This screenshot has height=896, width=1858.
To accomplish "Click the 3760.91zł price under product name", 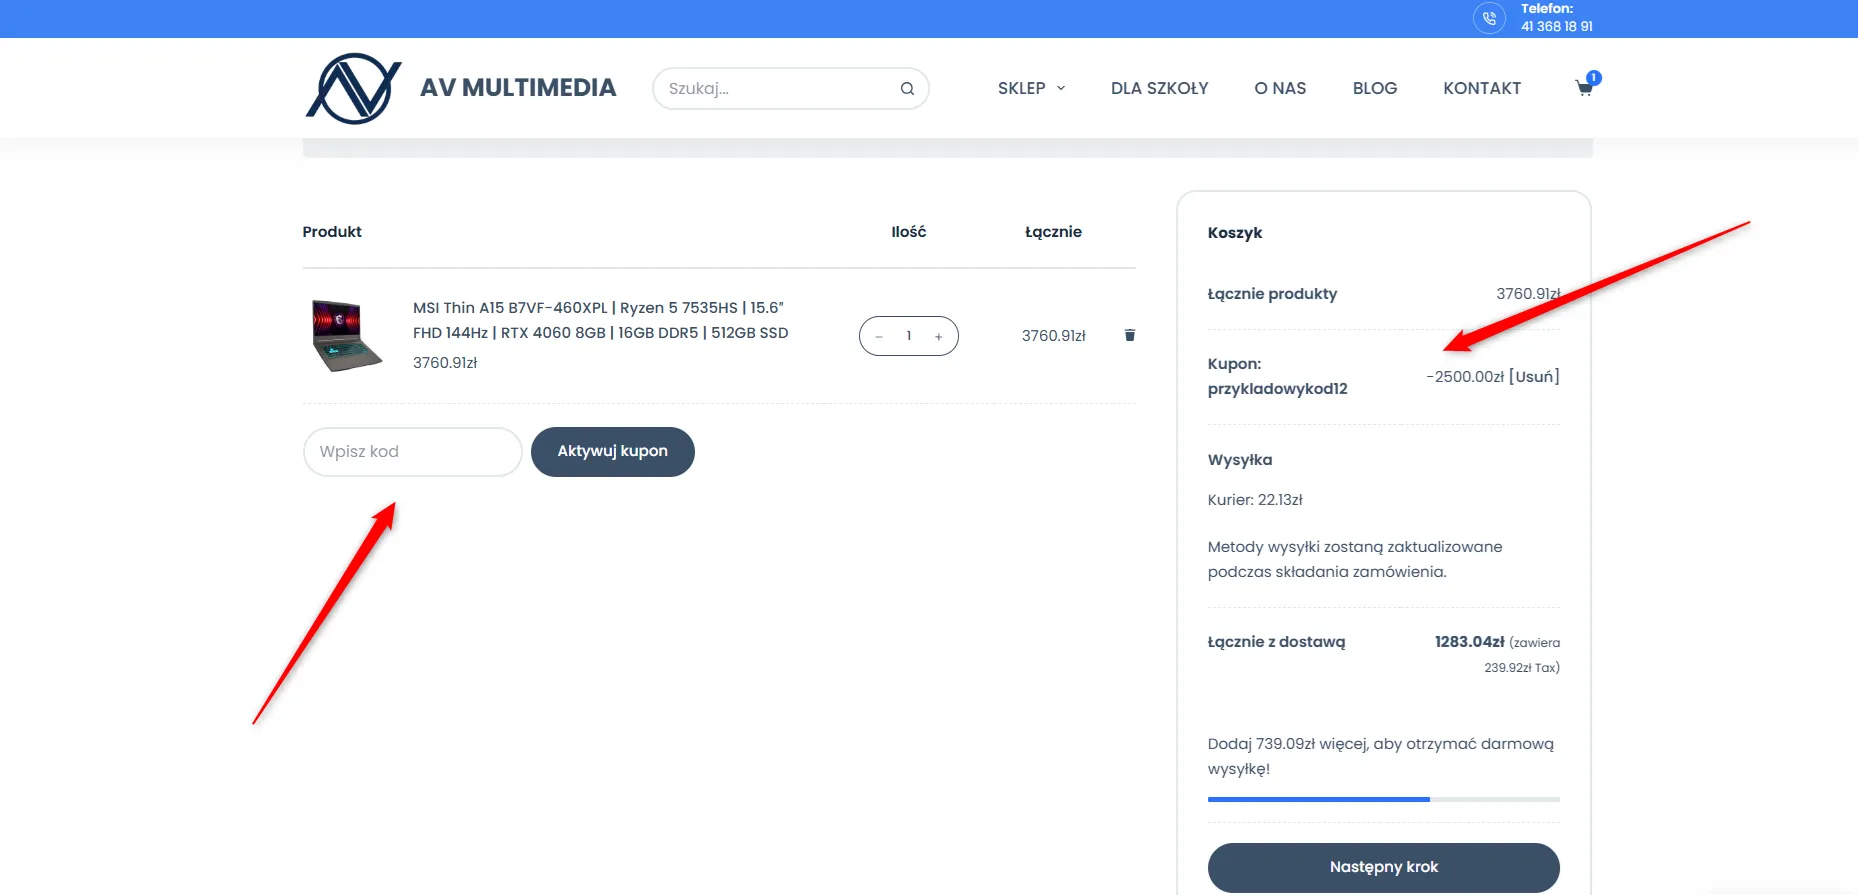I will 445,363.
